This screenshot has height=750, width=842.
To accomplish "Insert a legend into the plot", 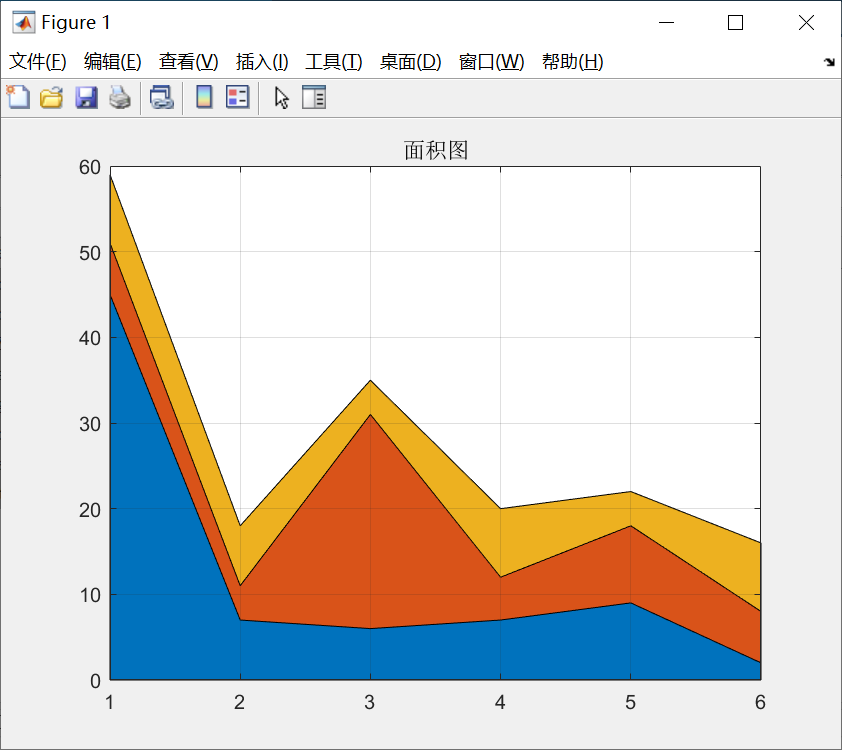I will pos(237,97).
